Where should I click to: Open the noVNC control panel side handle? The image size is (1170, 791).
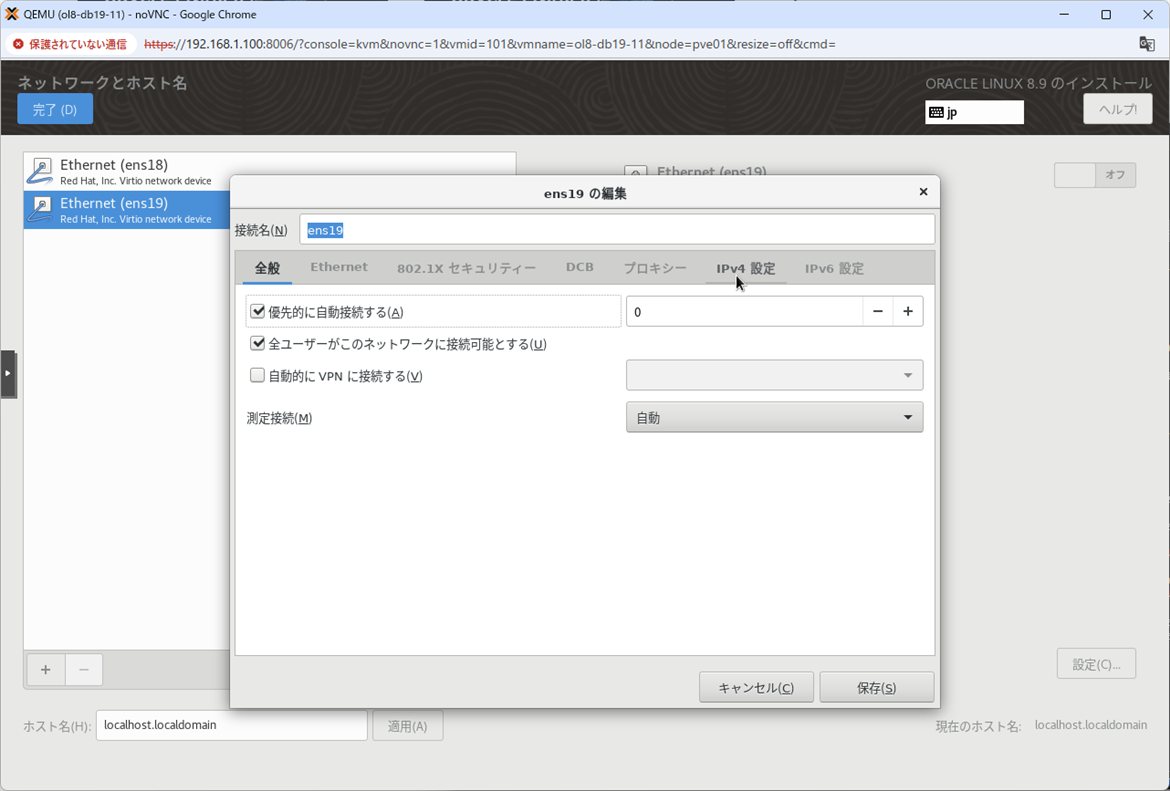pyautogui.click(x=8, y=374)
